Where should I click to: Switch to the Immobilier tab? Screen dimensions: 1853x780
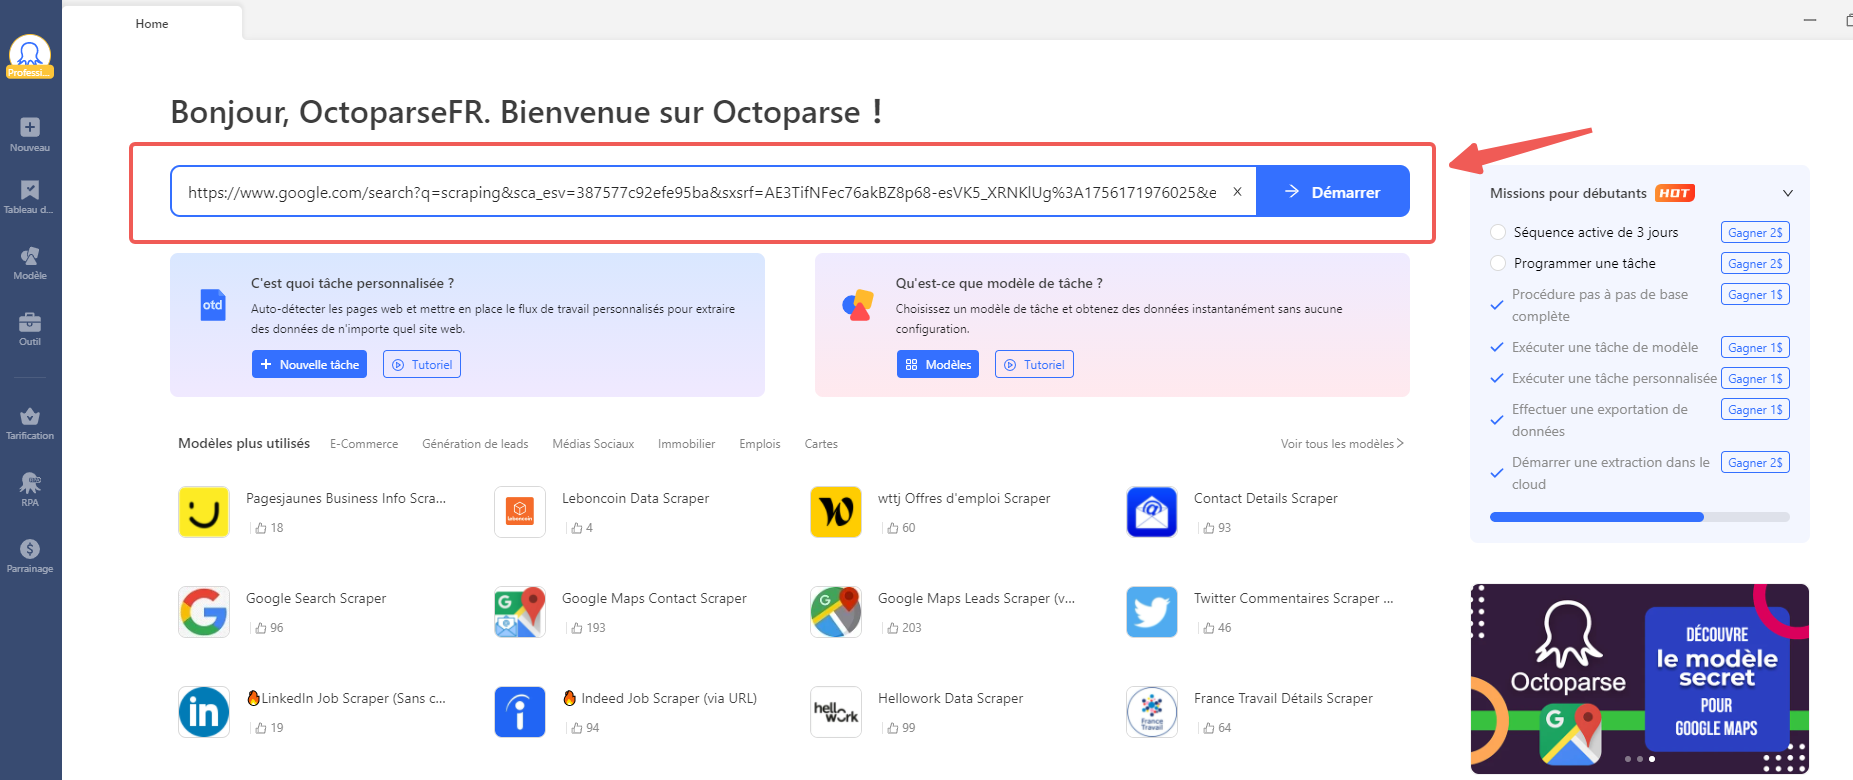(x=686, y=444)
